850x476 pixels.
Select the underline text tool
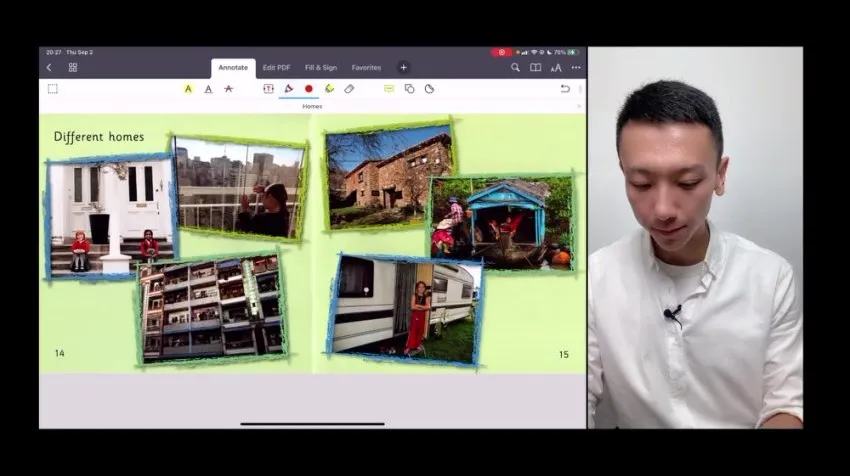coord(208,89)
